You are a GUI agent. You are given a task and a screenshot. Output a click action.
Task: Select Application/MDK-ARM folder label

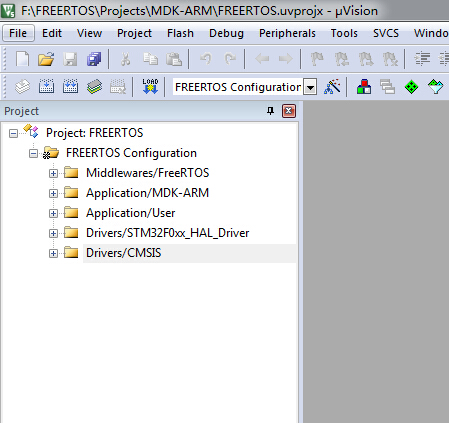point(147,193)
